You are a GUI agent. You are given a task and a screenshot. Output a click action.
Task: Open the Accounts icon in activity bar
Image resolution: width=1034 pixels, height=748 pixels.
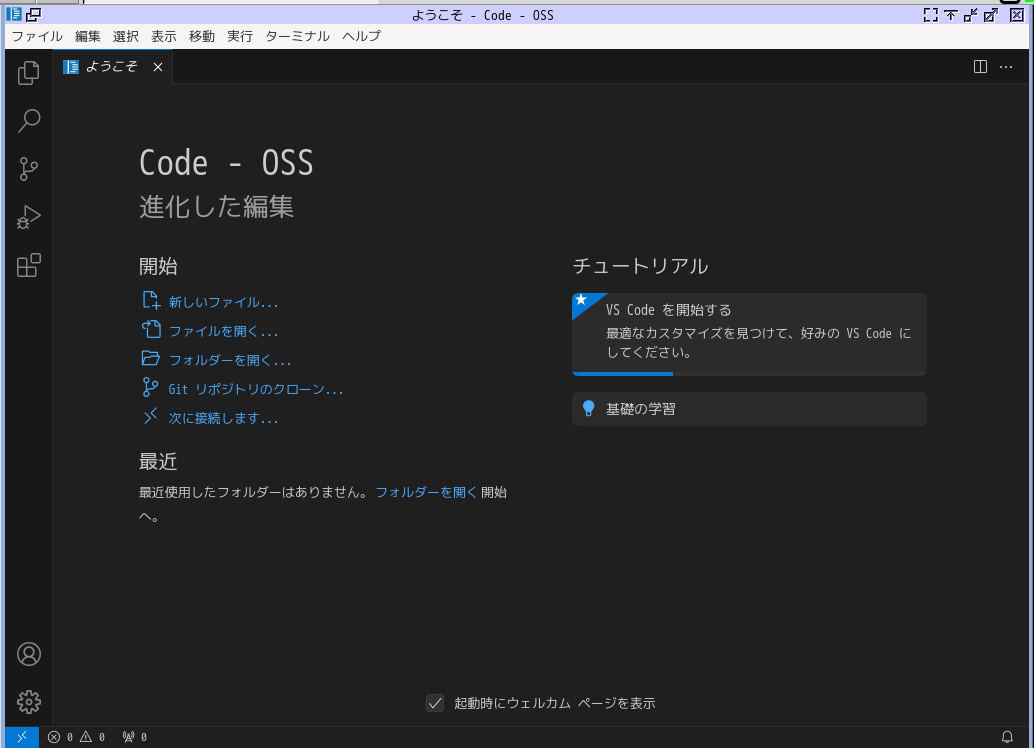tap(28, 654)
